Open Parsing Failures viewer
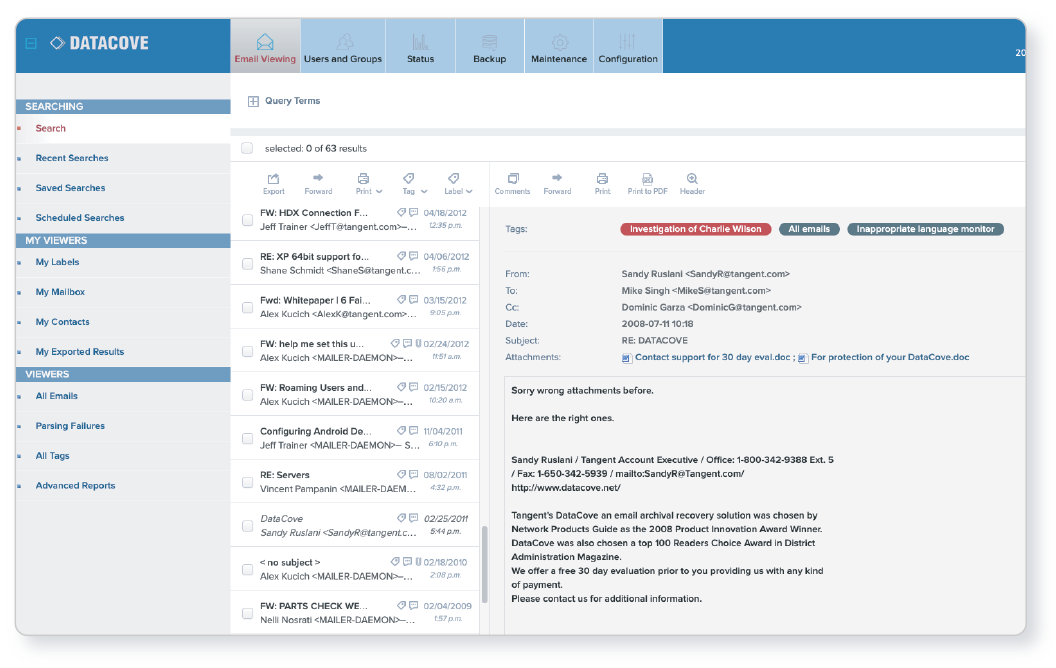This screenshot has height=668, width=1056. coord(70,426)
